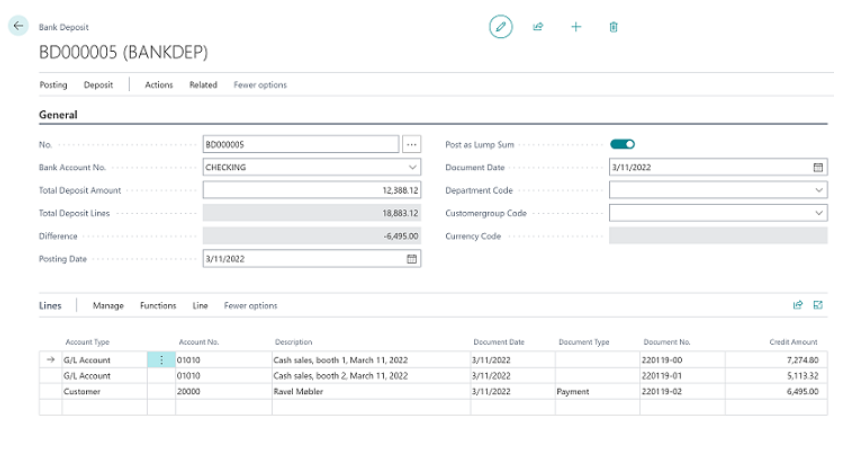Click 'Cash sales, booth 2' description

pyautogui.click(x=371, y=376)
